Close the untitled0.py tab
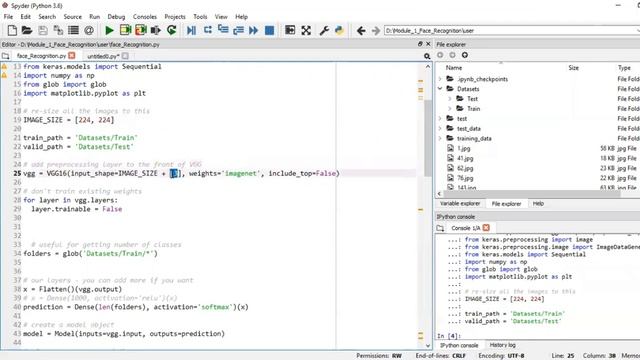 [x=125, y=56]
